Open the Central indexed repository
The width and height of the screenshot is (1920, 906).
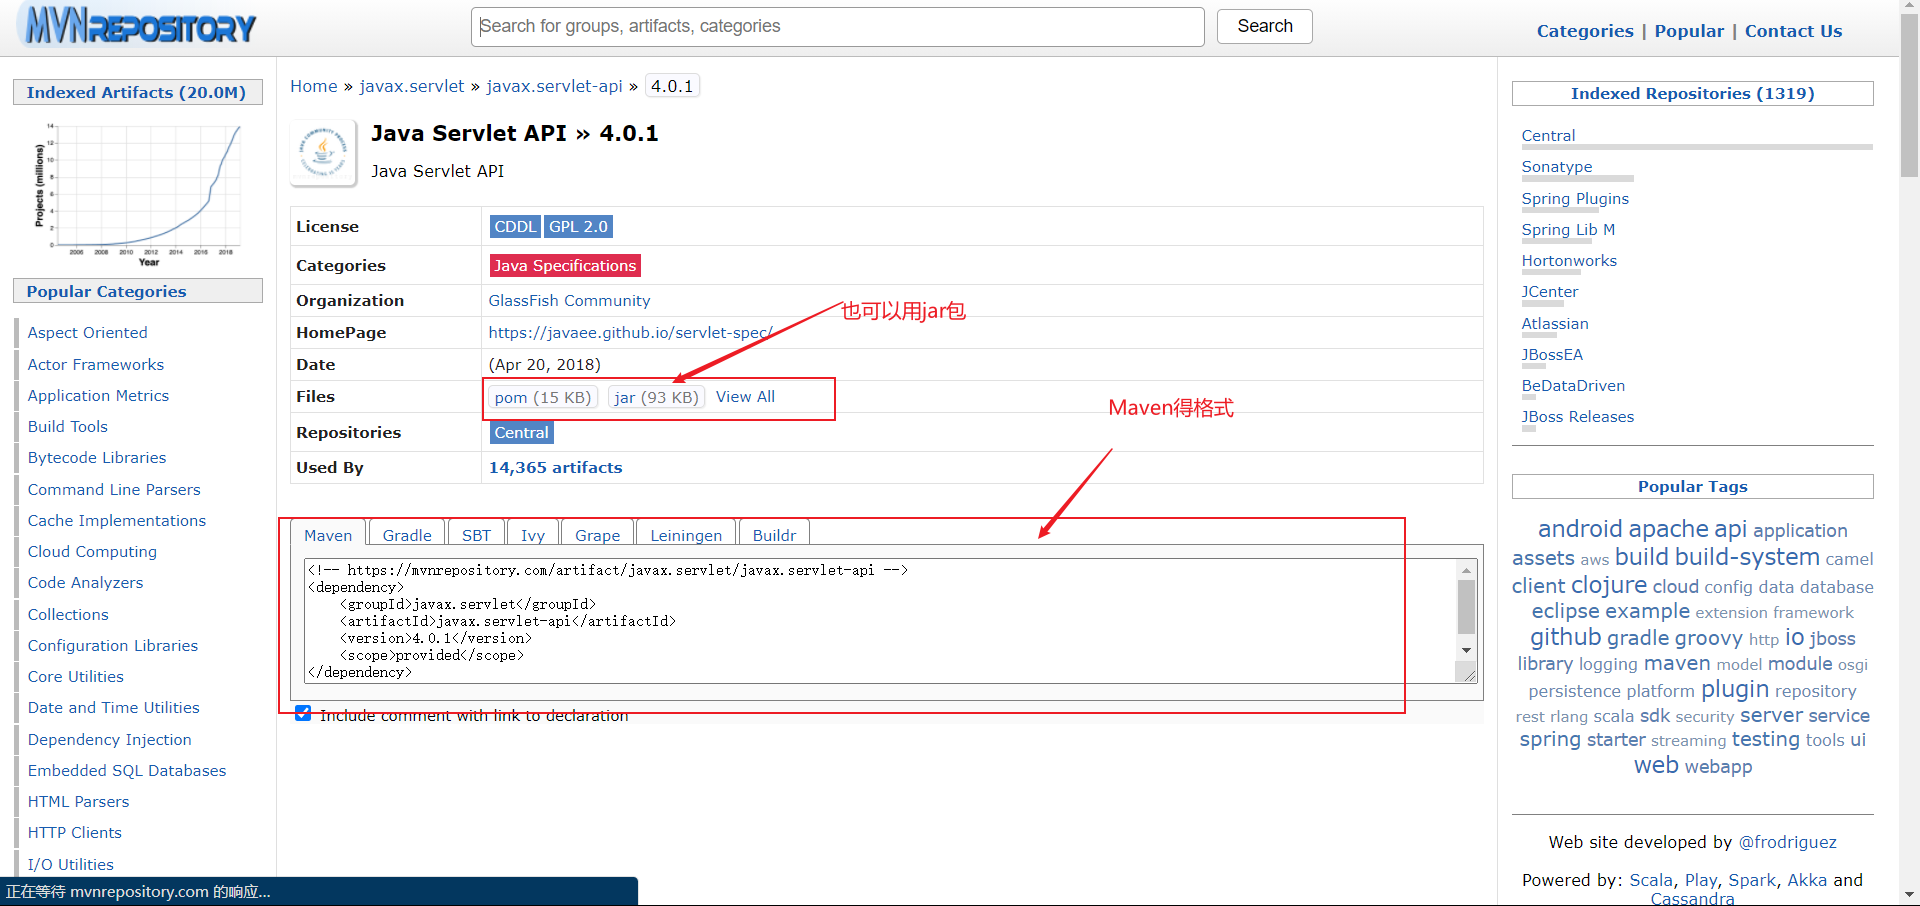[1548, 136]
